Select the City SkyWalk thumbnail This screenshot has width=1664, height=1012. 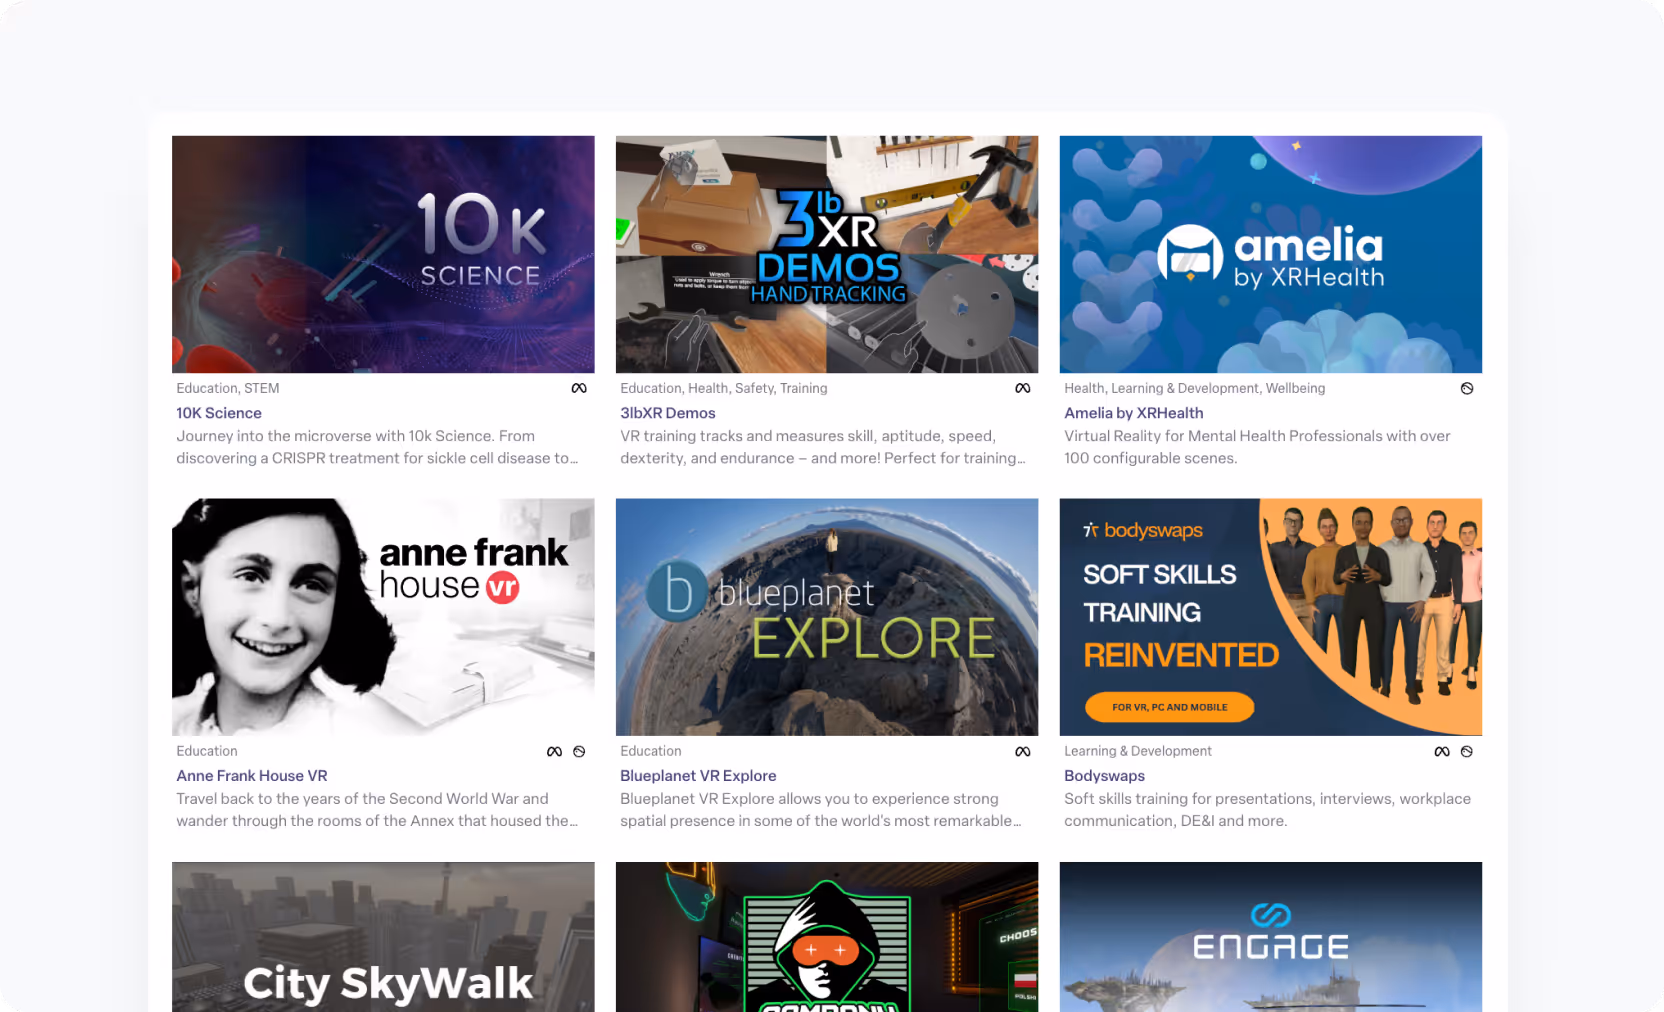383,937
